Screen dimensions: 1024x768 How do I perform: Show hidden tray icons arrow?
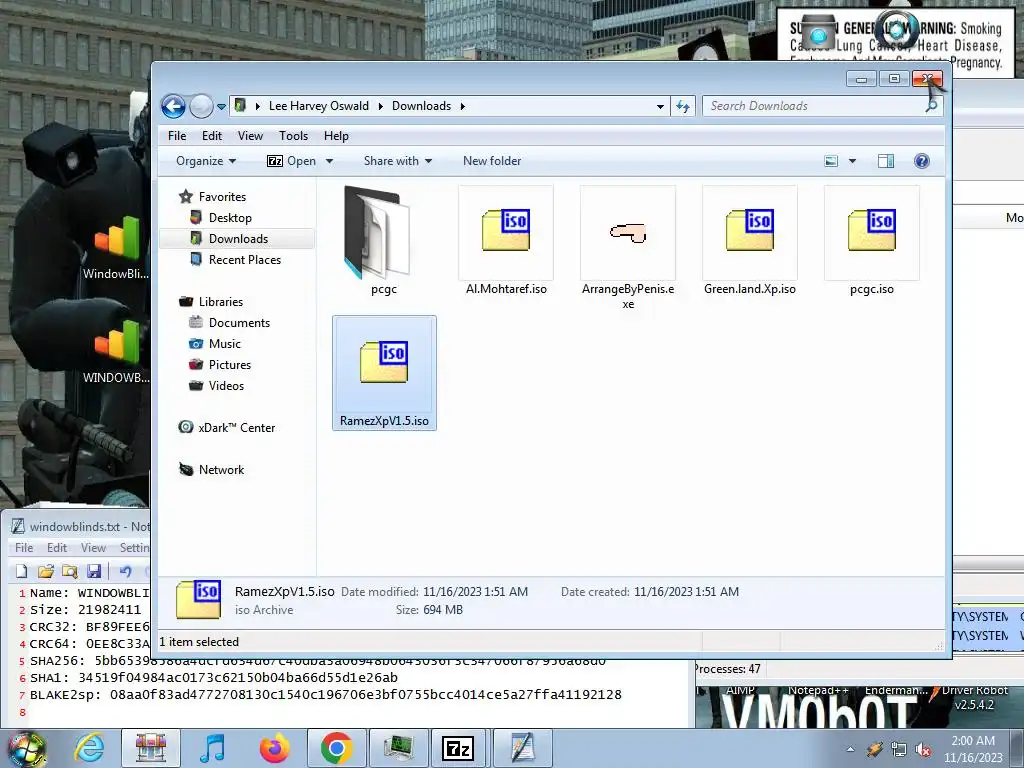click(850, 750)
